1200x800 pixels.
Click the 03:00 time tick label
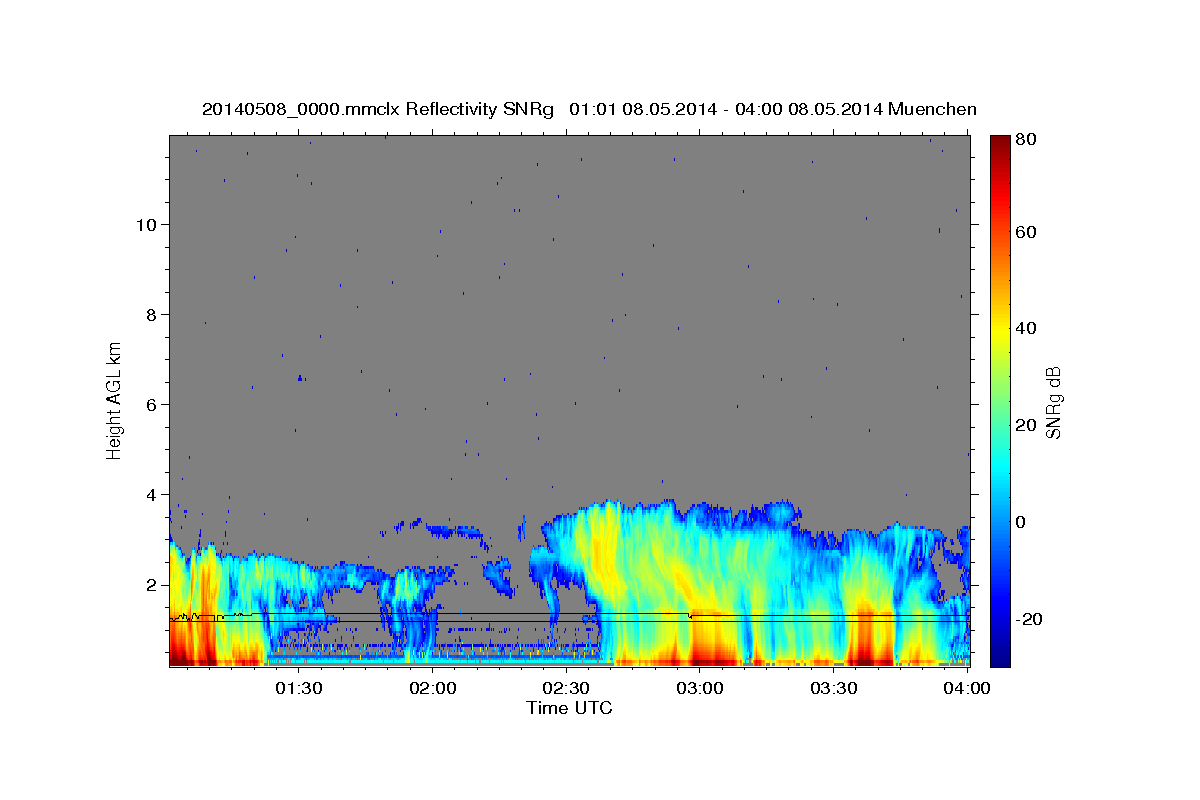tap(700, 689)
